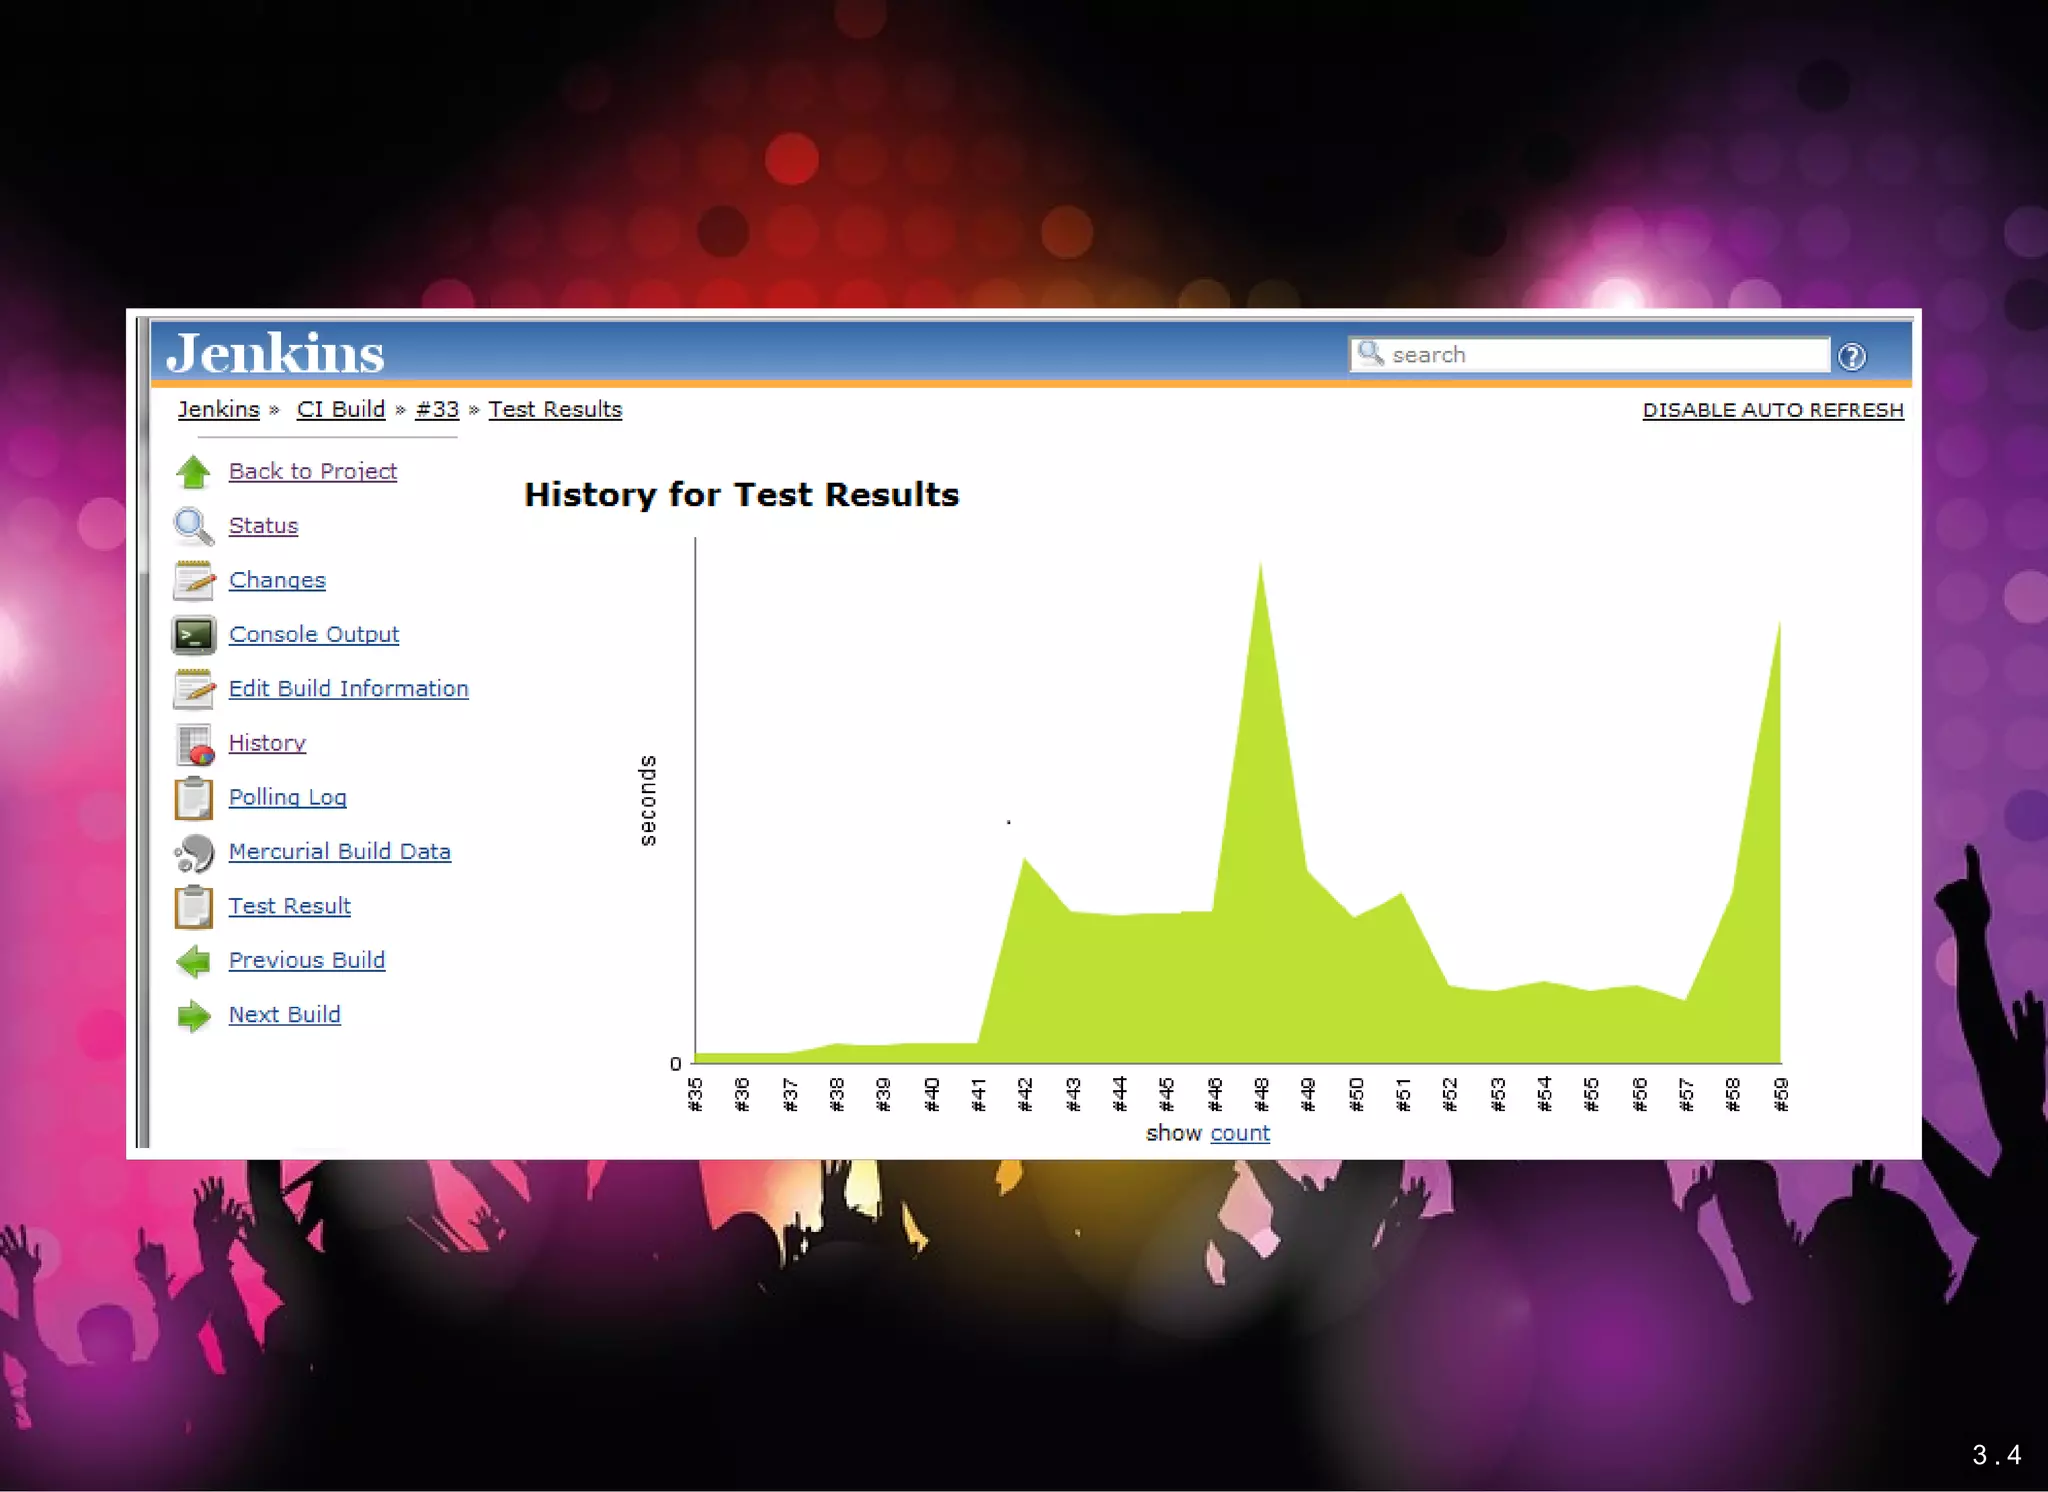Disable auto refresh via top-right link

[1772, 410]
